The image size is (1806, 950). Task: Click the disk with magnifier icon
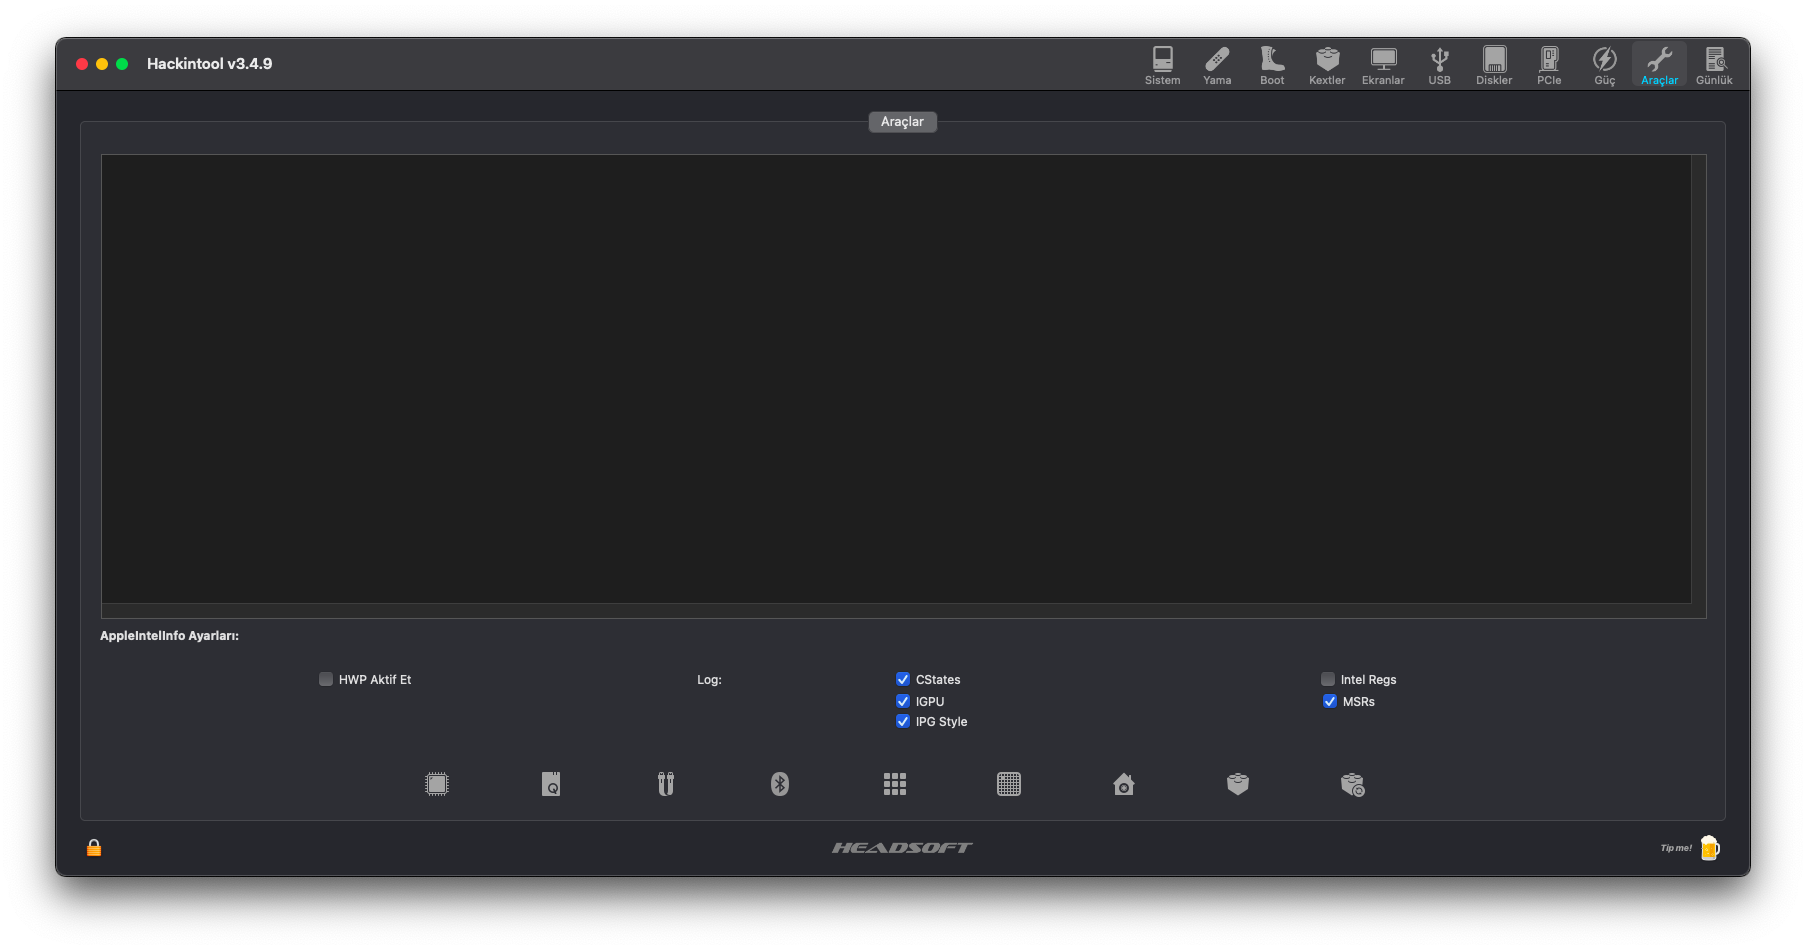[551, 784]
